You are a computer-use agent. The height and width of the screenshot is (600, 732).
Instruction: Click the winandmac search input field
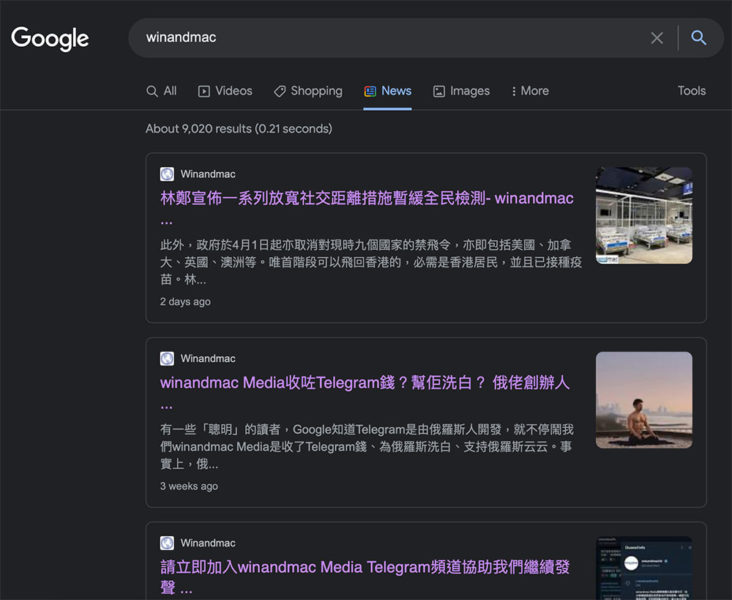[x=390, y=38]
